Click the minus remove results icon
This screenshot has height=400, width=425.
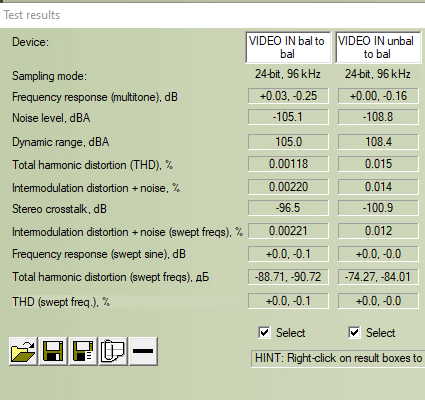point(143,351)
